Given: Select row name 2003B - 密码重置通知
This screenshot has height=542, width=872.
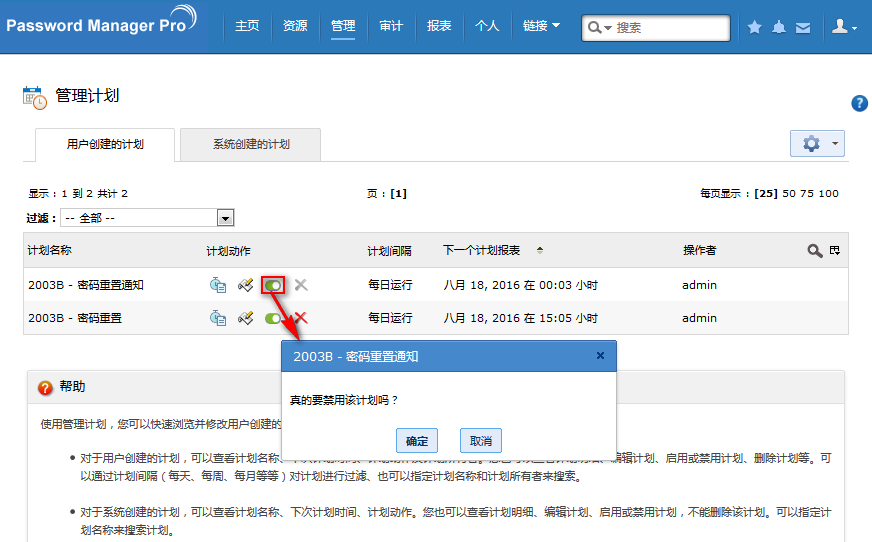Looking at the screenshot, I should 86,285.
